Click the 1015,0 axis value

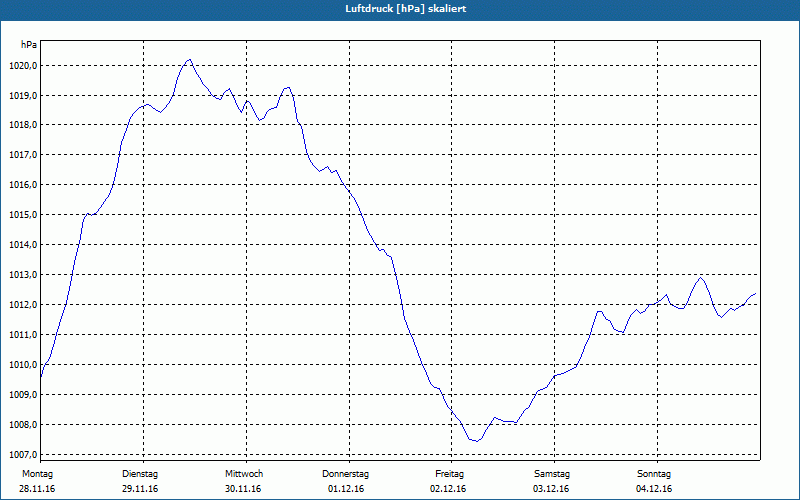click(23, 215)
